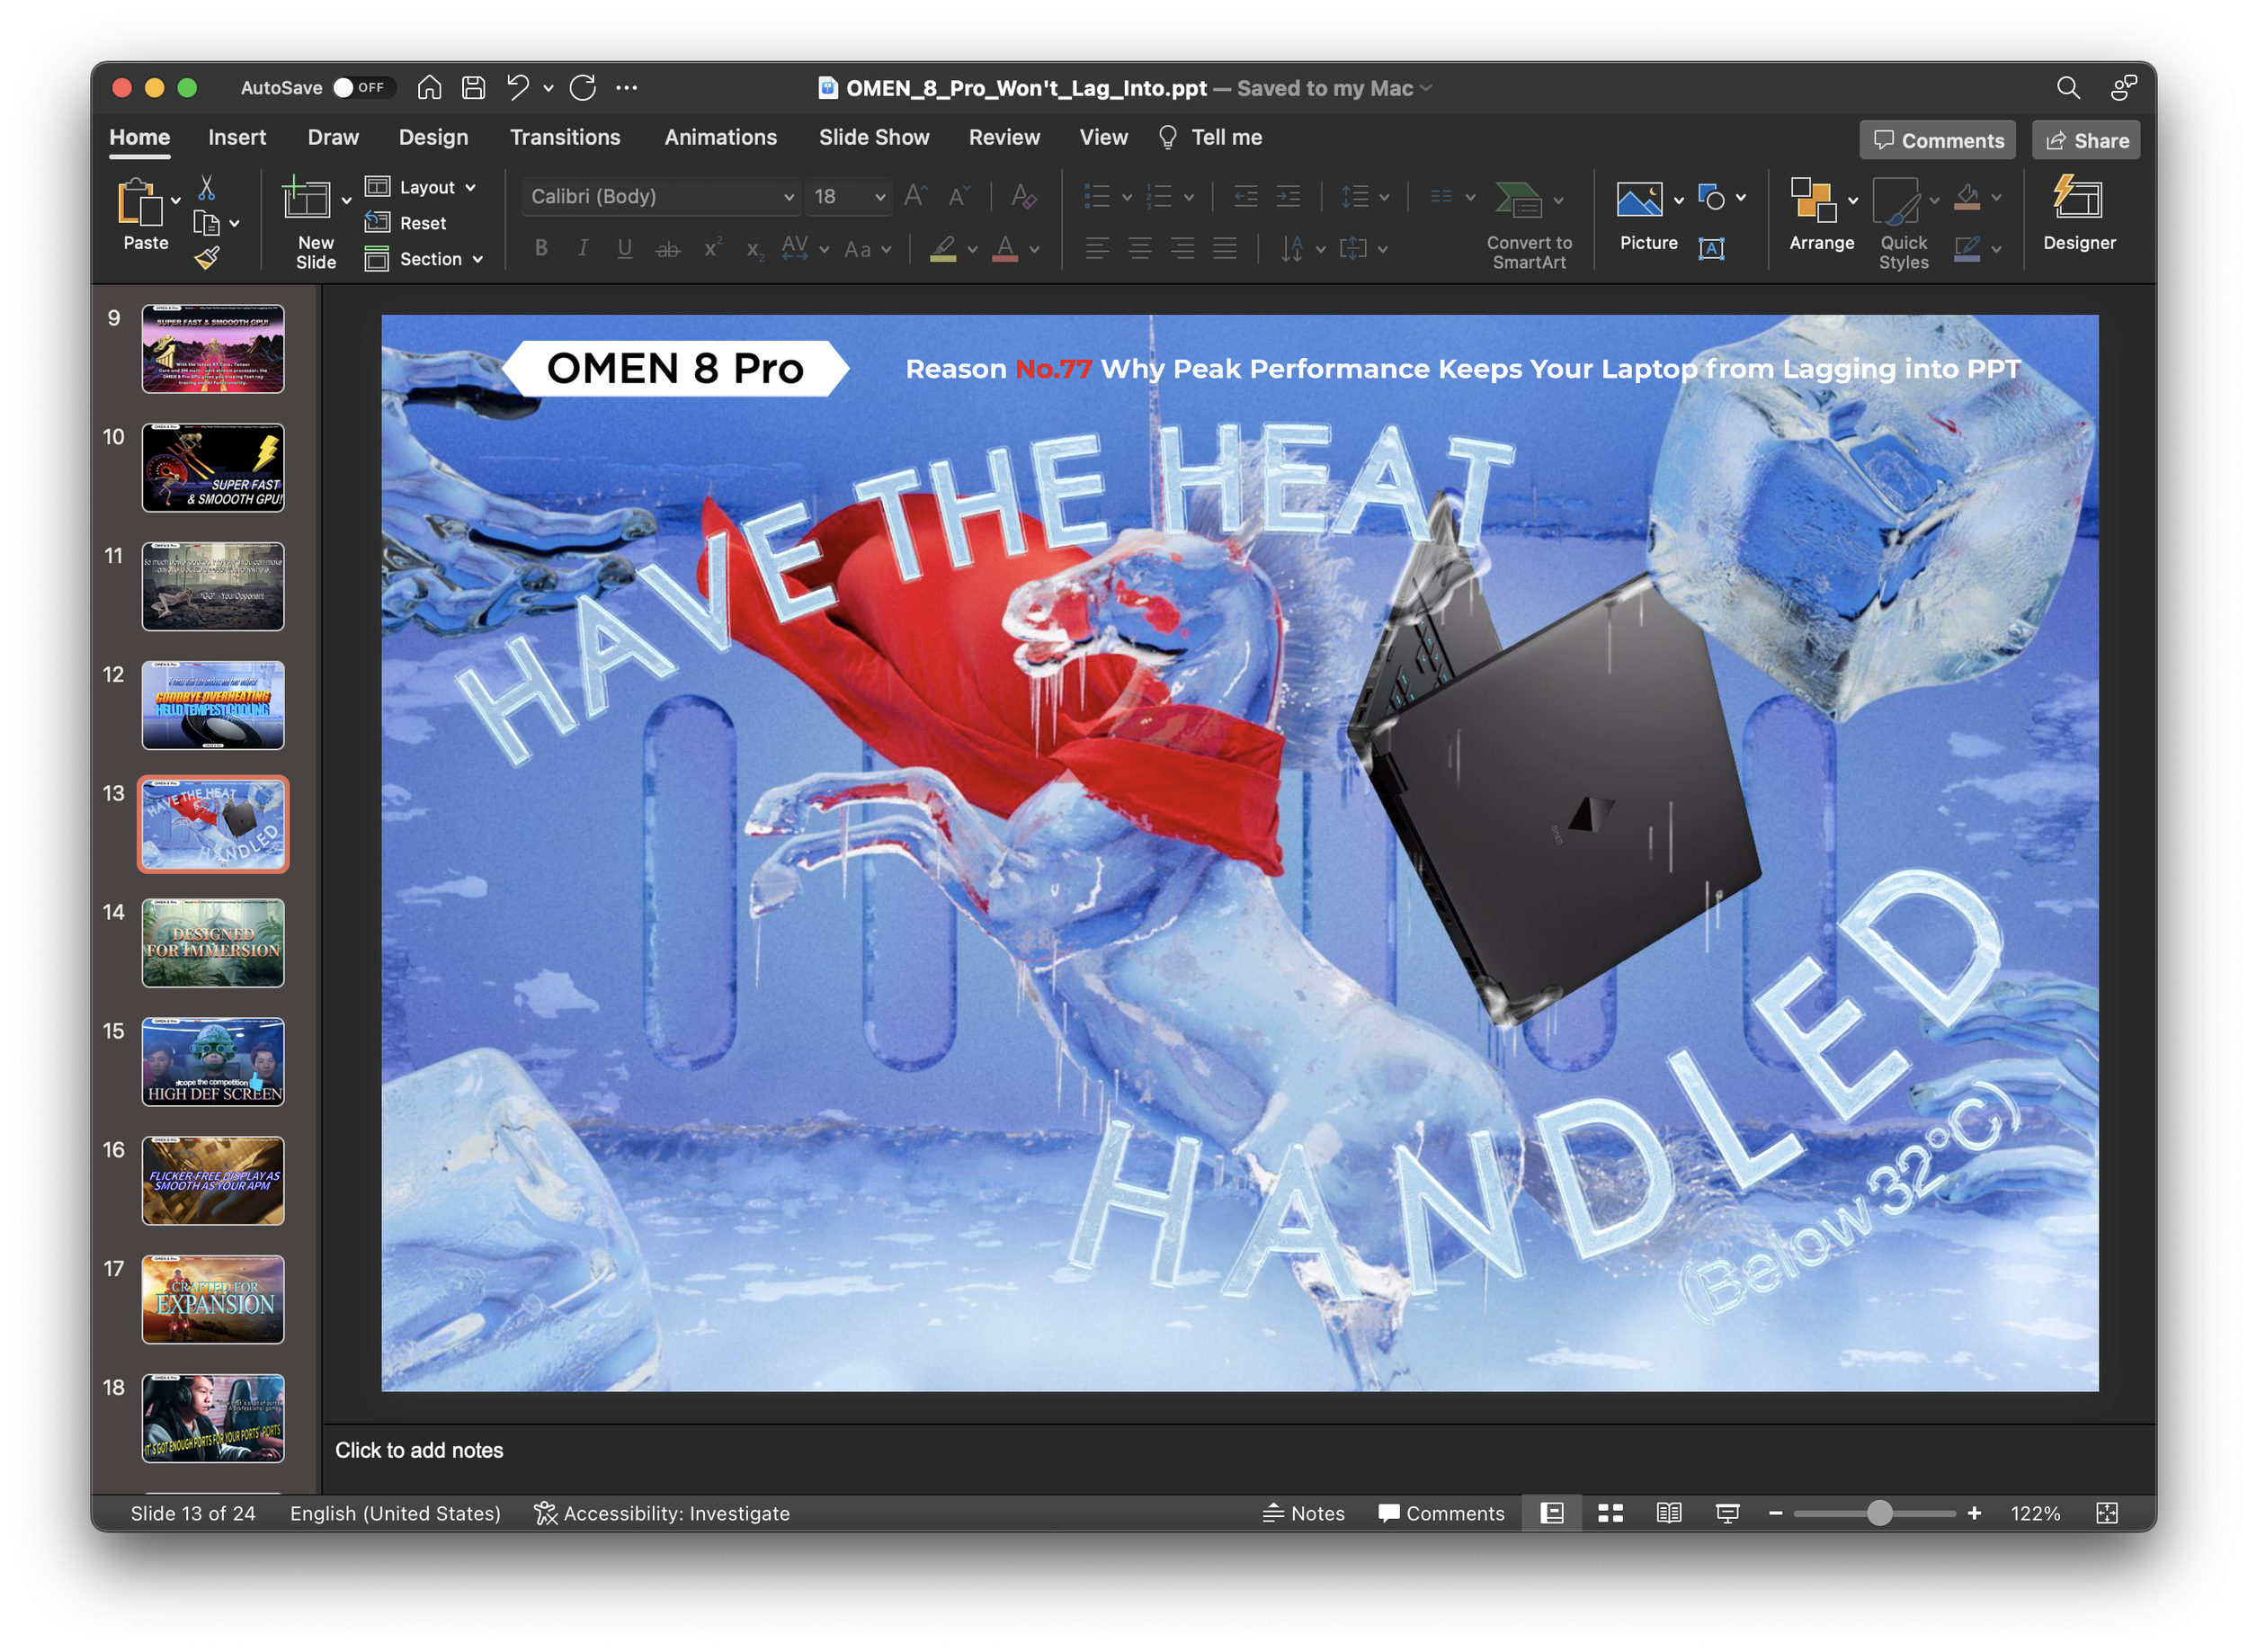Image resolution: width=2248 pixels, height=1652 pixels.
Task: Decrease the font size
Action: pyautogui.click(x=959, y=196)
